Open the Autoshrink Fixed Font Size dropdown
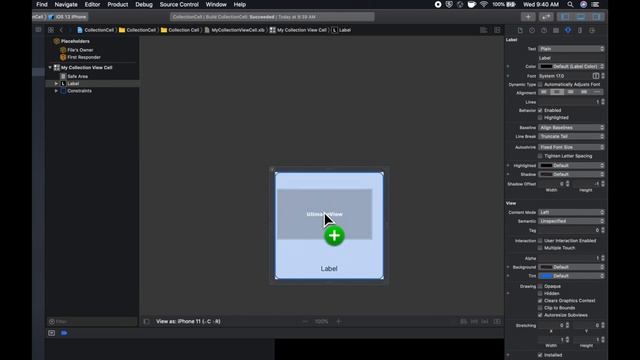The image size is (640, 360). (x=571, y=147)
